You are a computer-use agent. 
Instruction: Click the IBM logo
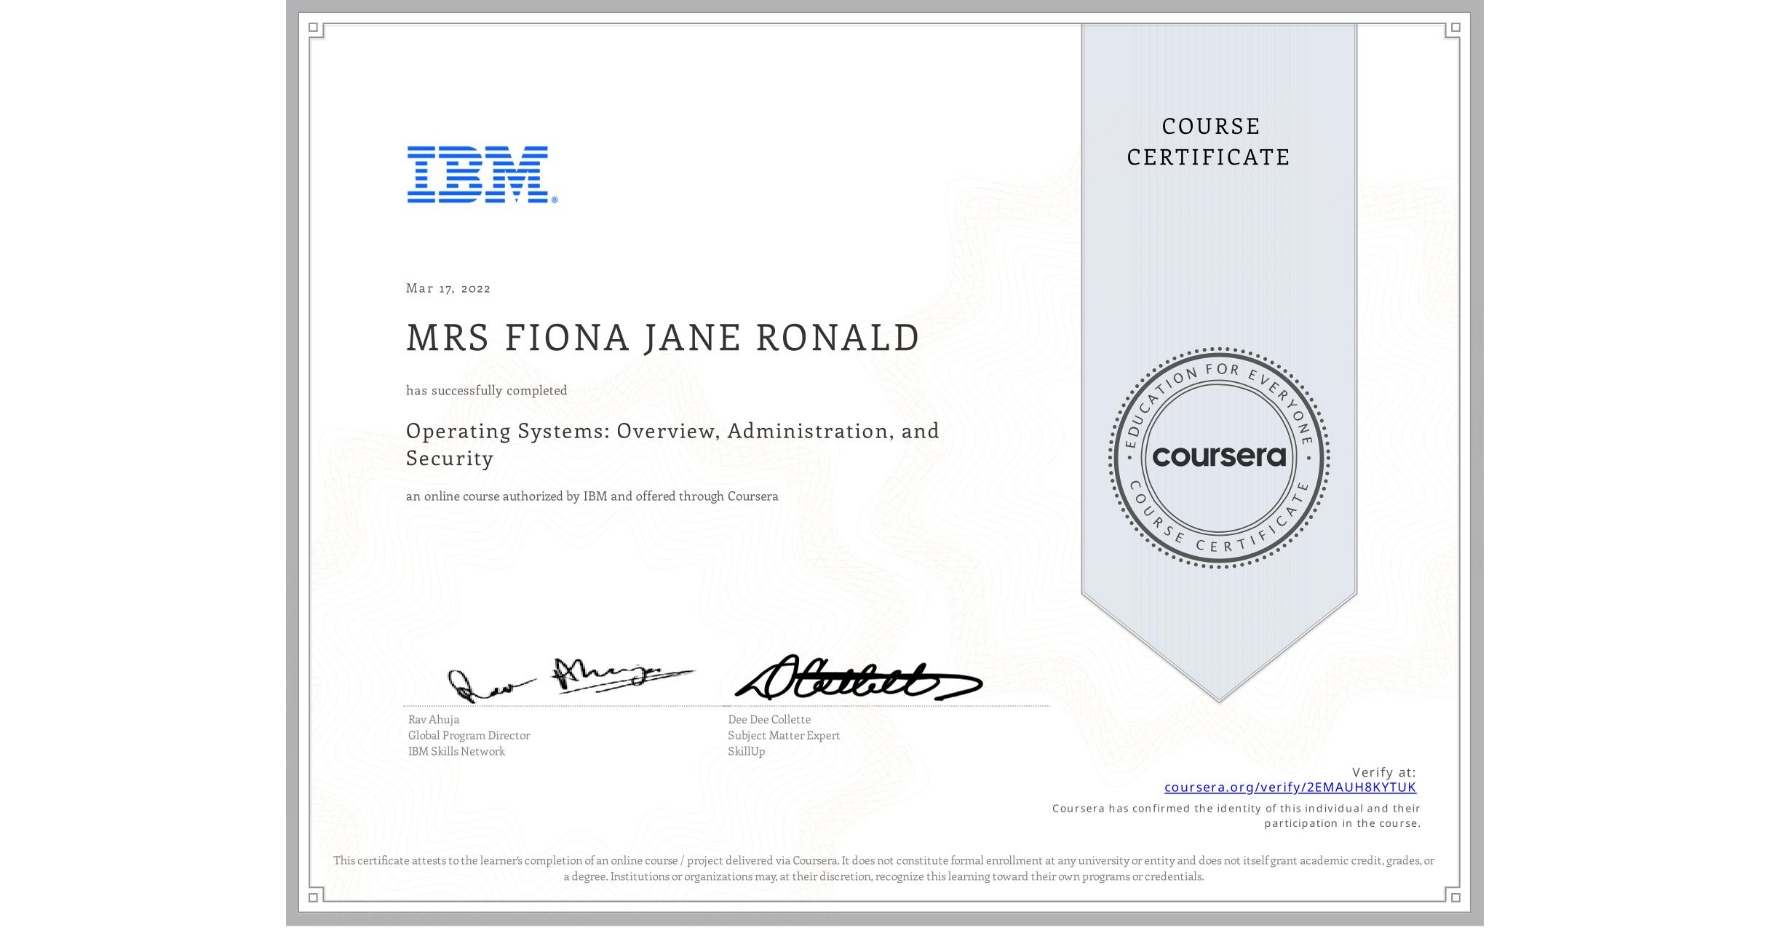[476, 175]
